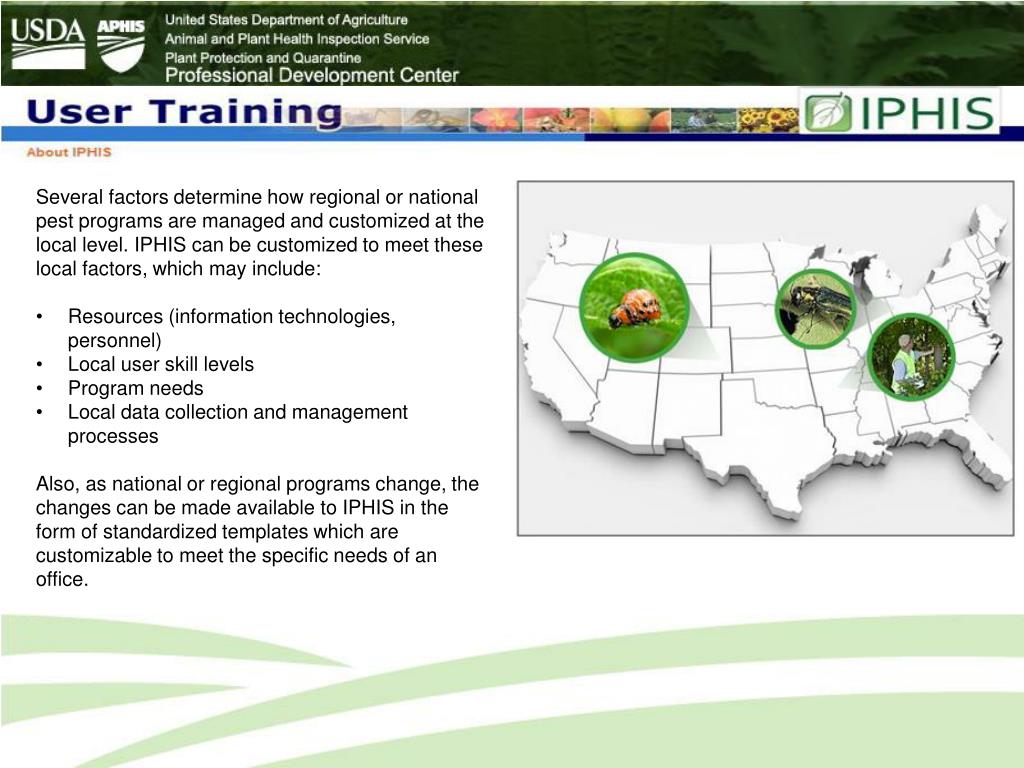Click the 'Local user skill levels' bullet
Viewport: 1024px width, 768px height.
coord(161,364)
